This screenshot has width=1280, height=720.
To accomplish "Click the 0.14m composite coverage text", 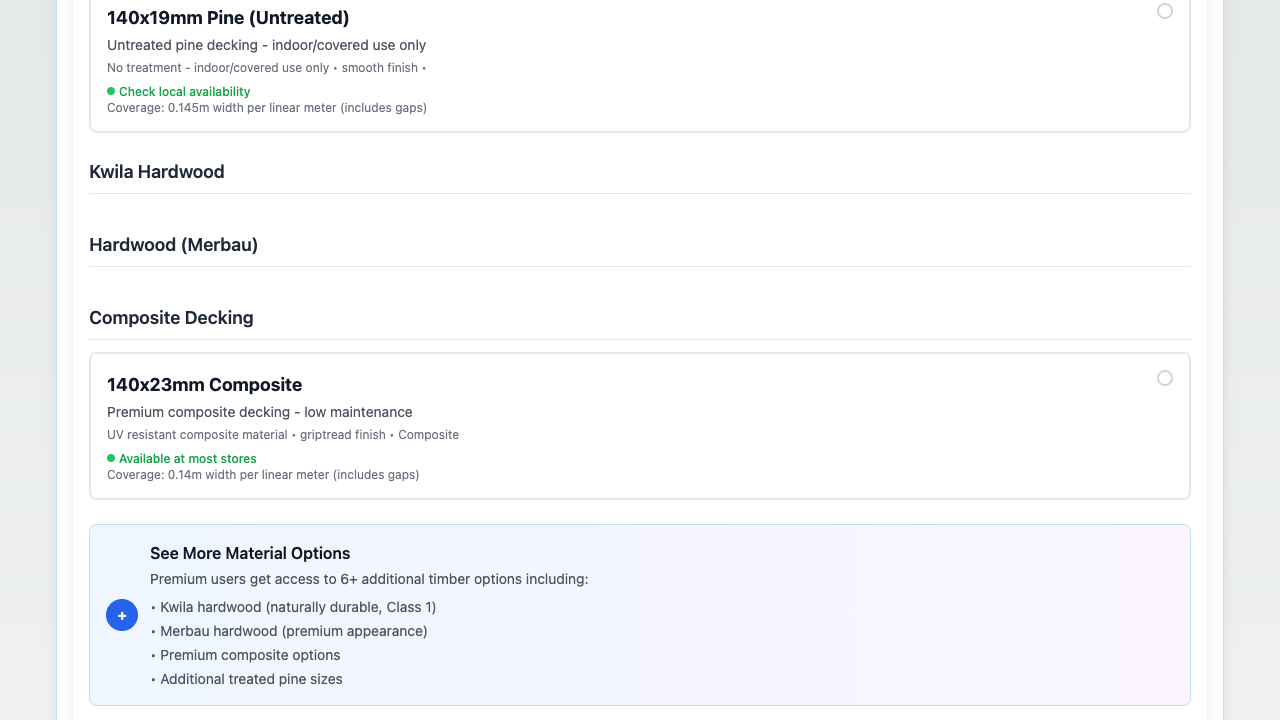I will 263,475.
